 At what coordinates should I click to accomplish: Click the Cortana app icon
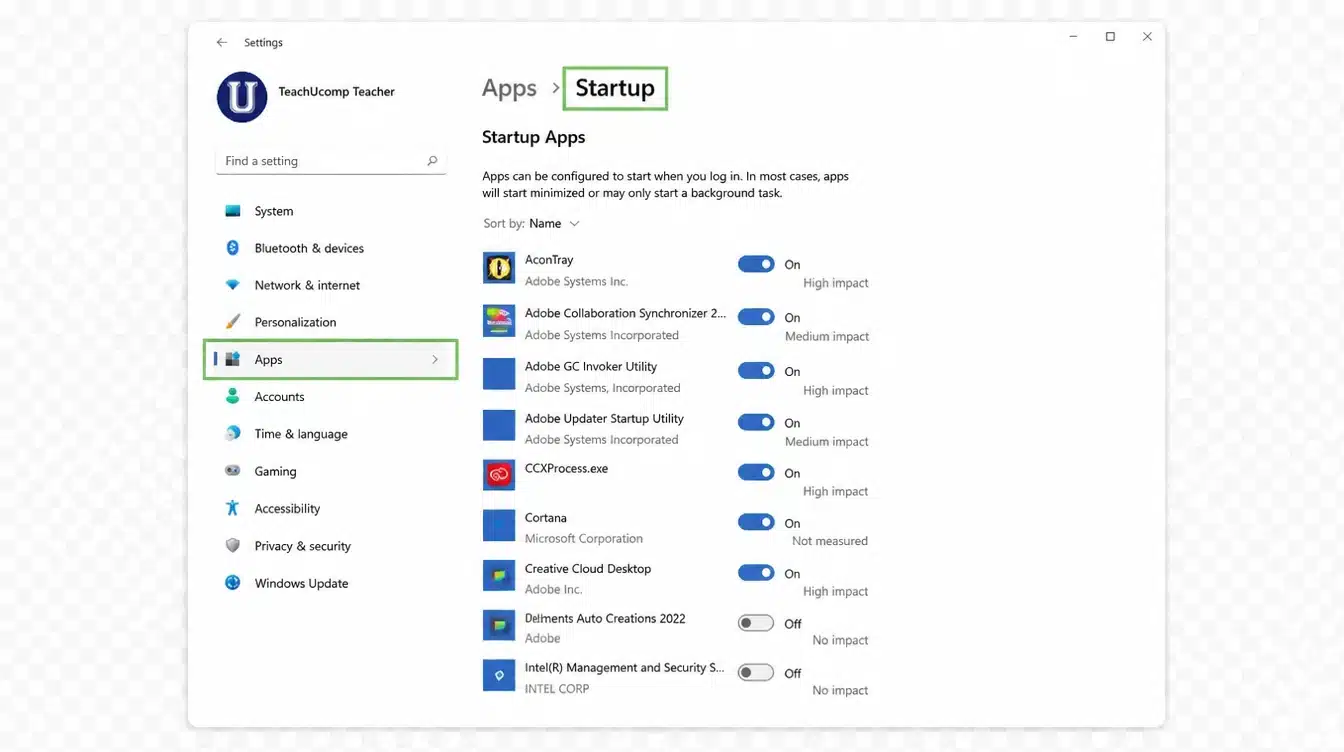click(x=499, y=525)
